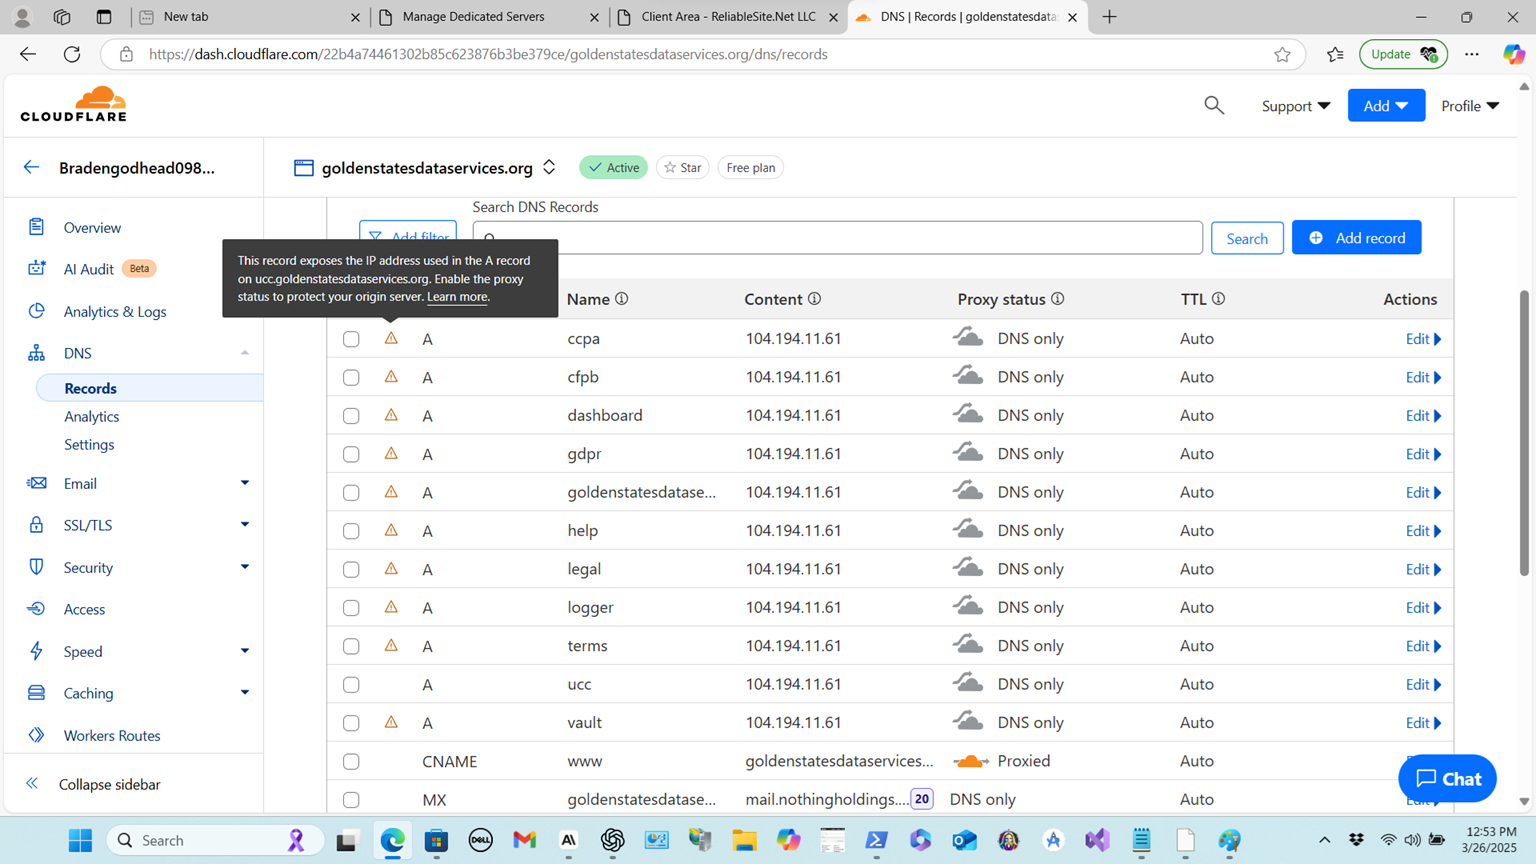Tick the ucc record checkbox
The width and height of the screenshot is (1536, 864).
pyautogui.click(x=351, y=685)
